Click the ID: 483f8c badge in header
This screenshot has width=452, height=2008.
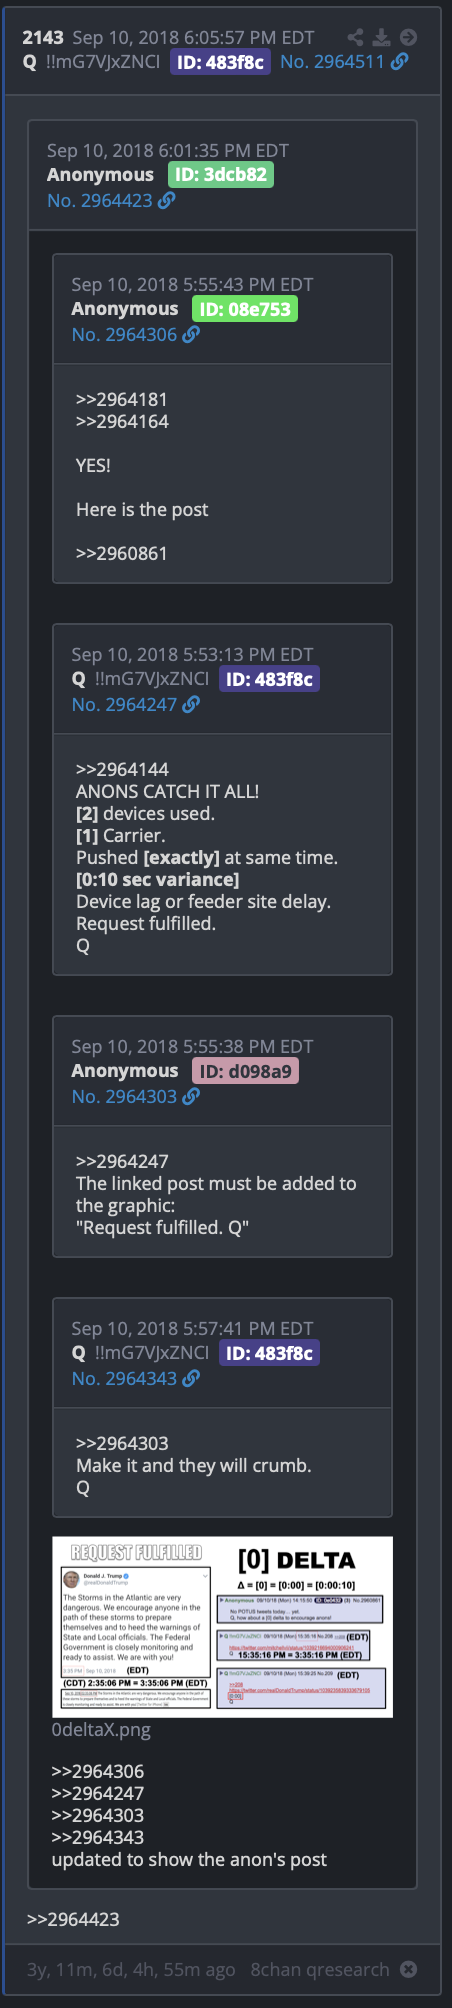220,62
